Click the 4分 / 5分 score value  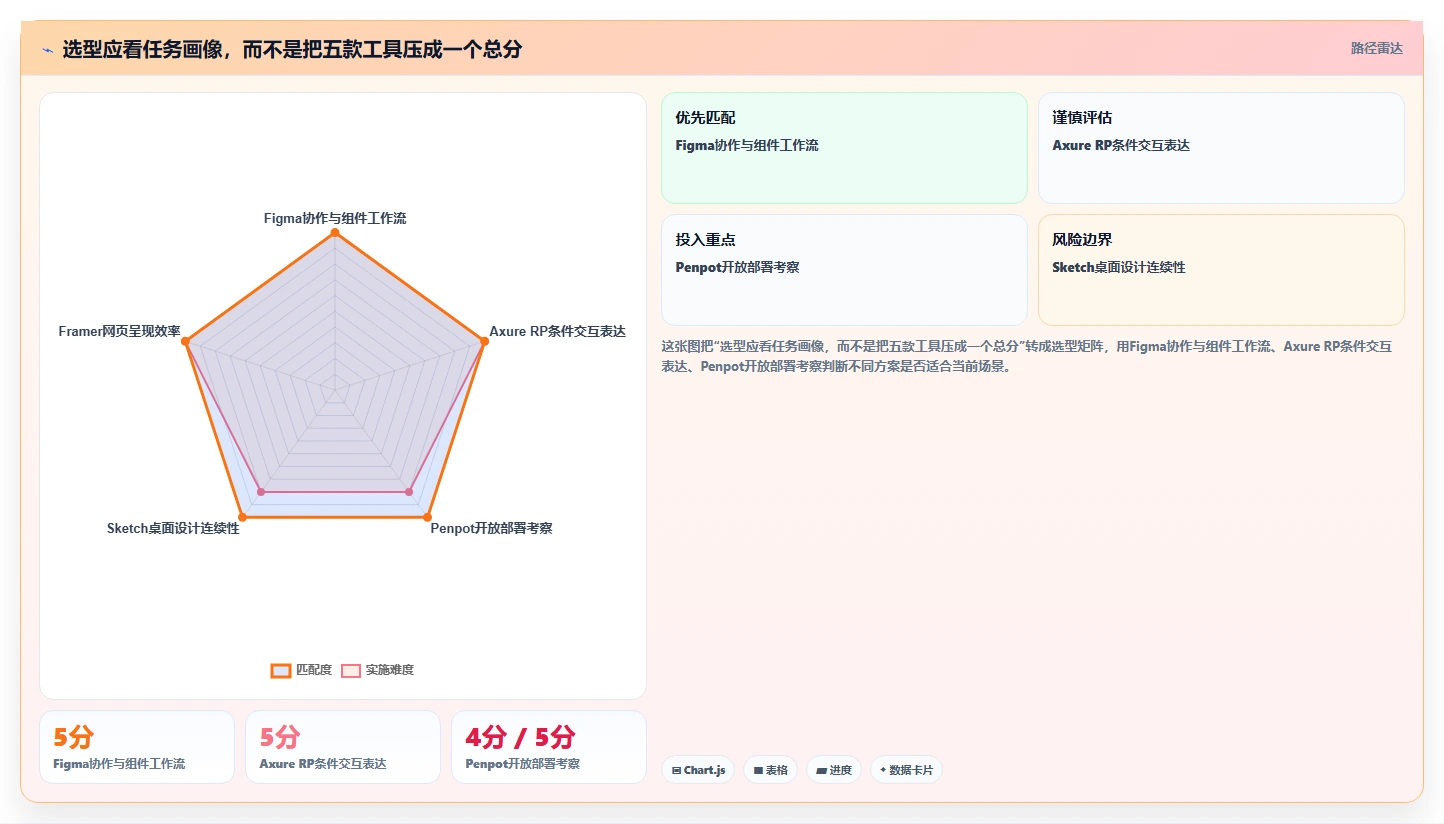point(520,738)
